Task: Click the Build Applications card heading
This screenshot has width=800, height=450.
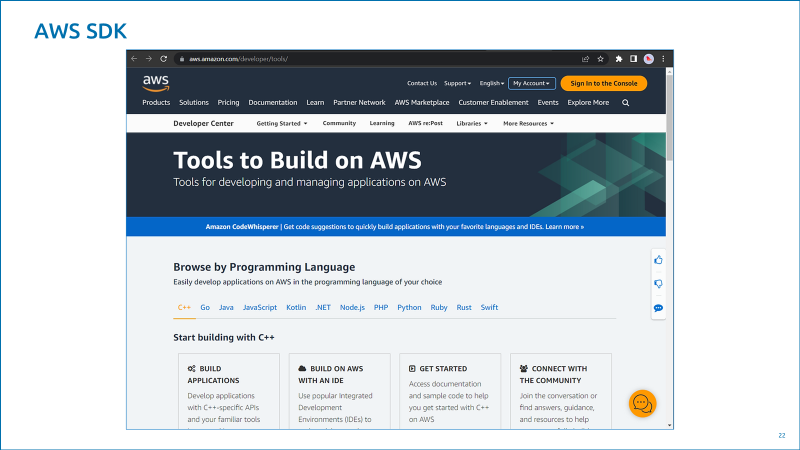Action: (212, 374)
